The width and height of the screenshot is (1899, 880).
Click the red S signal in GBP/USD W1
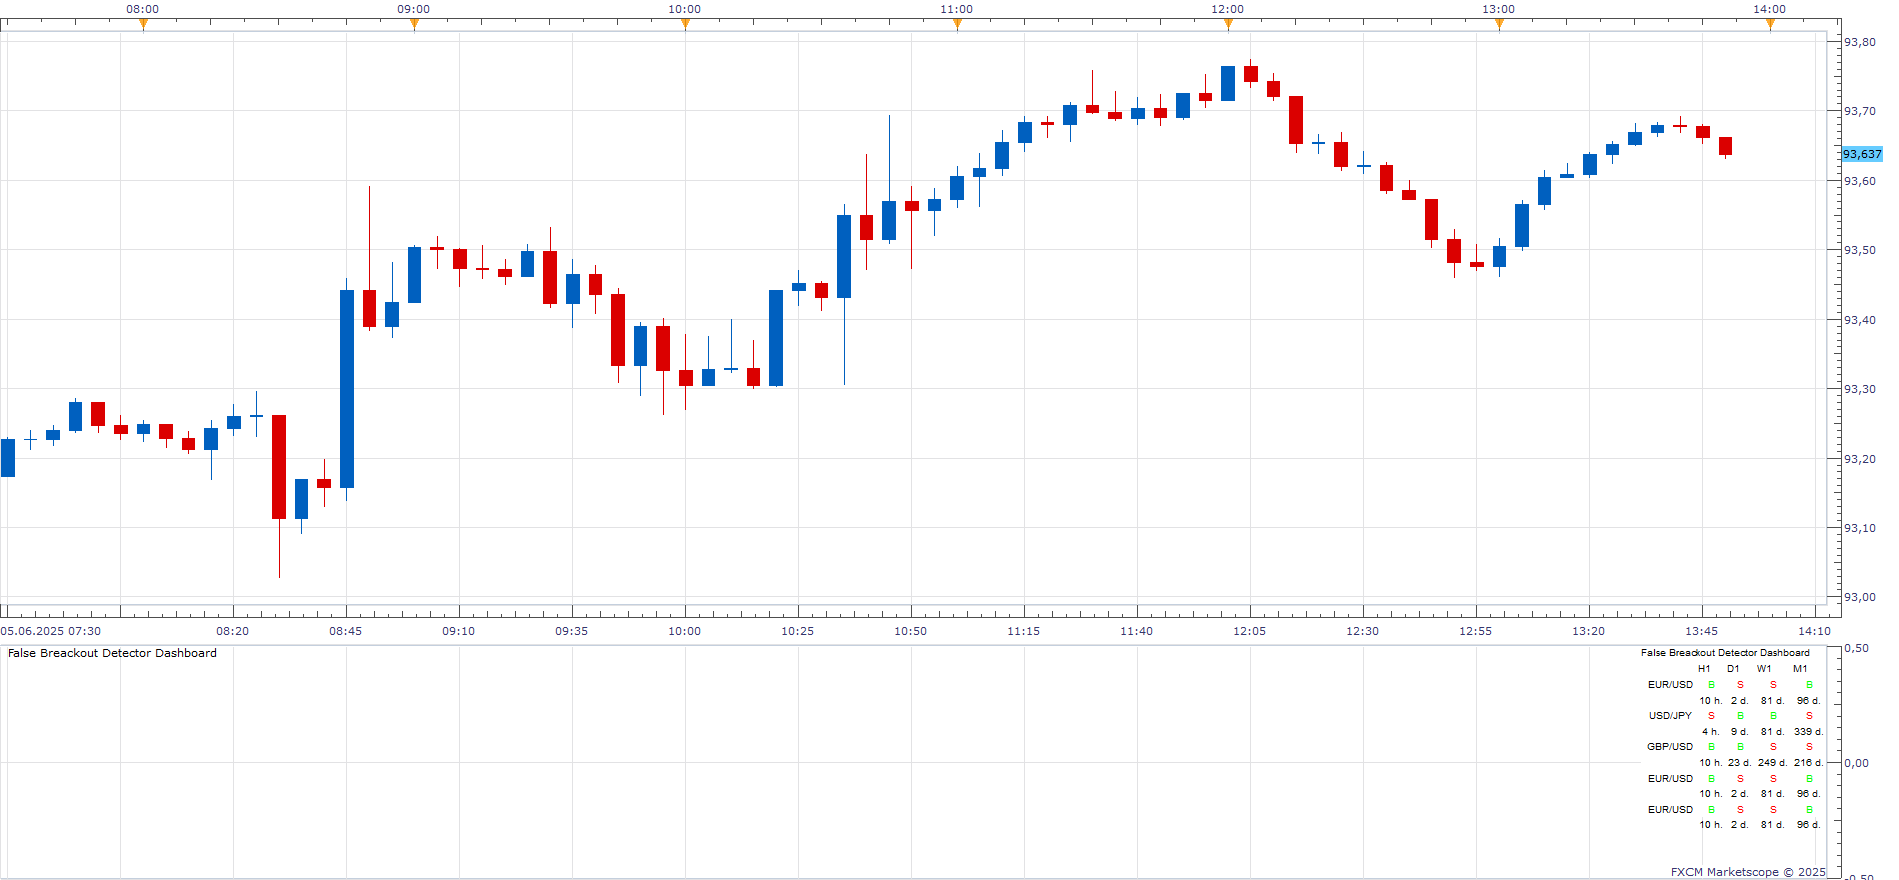[x=1773, y=747]
